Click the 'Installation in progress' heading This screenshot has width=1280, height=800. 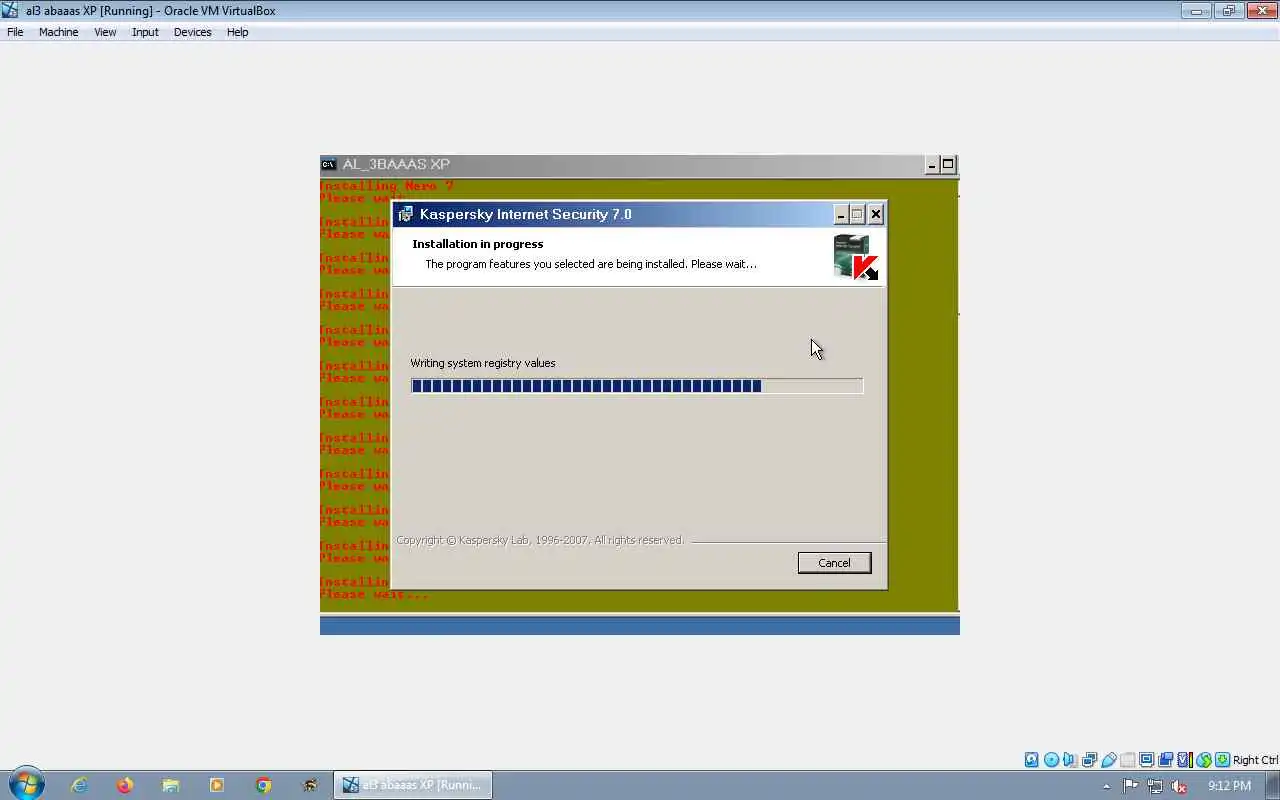coord(478,244)
